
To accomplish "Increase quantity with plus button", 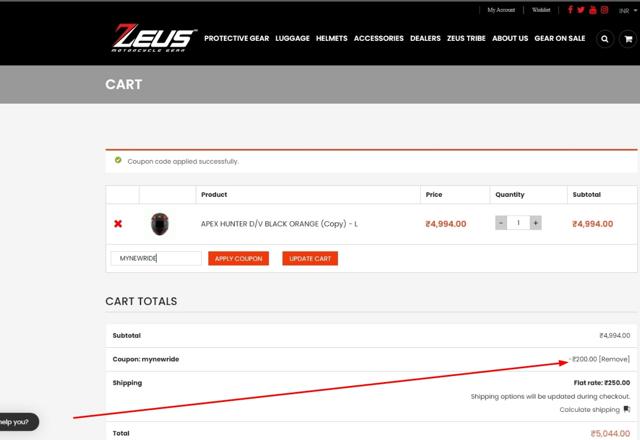I will point(536,223).
